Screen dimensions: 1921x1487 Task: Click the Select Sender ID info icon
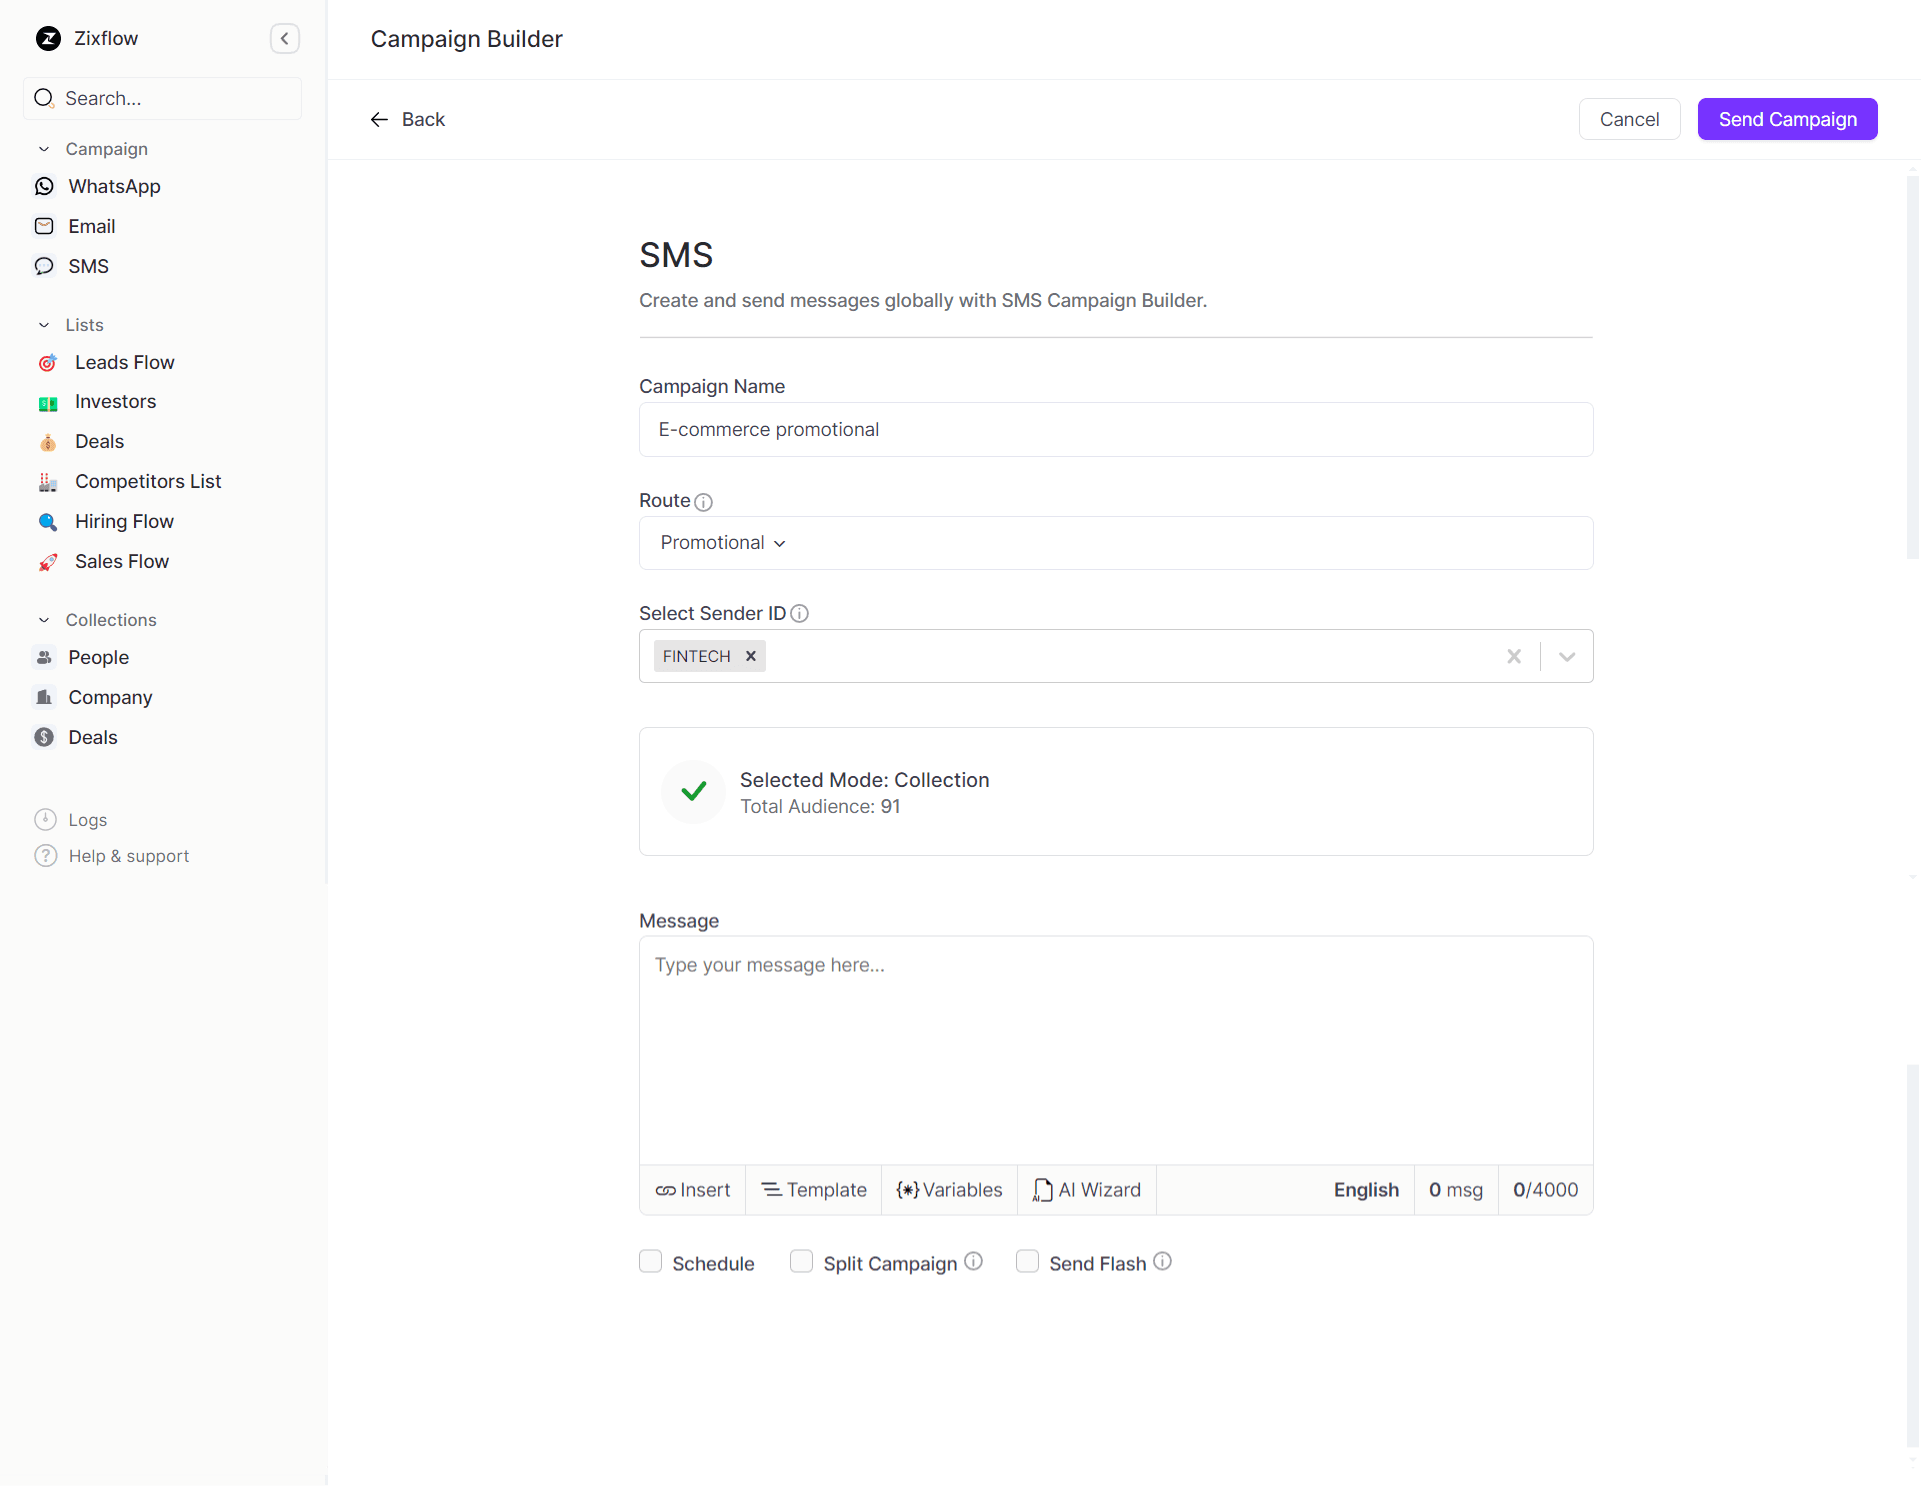(x=799, y=614)
